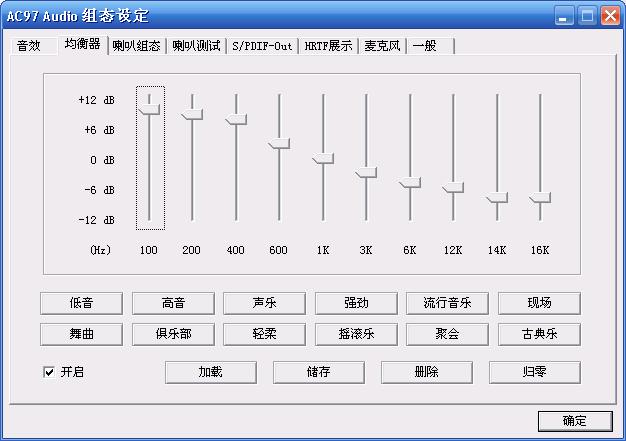The image size is (626, 441).
Task: Select the 舞曲 preset
Action: (81, 334)
